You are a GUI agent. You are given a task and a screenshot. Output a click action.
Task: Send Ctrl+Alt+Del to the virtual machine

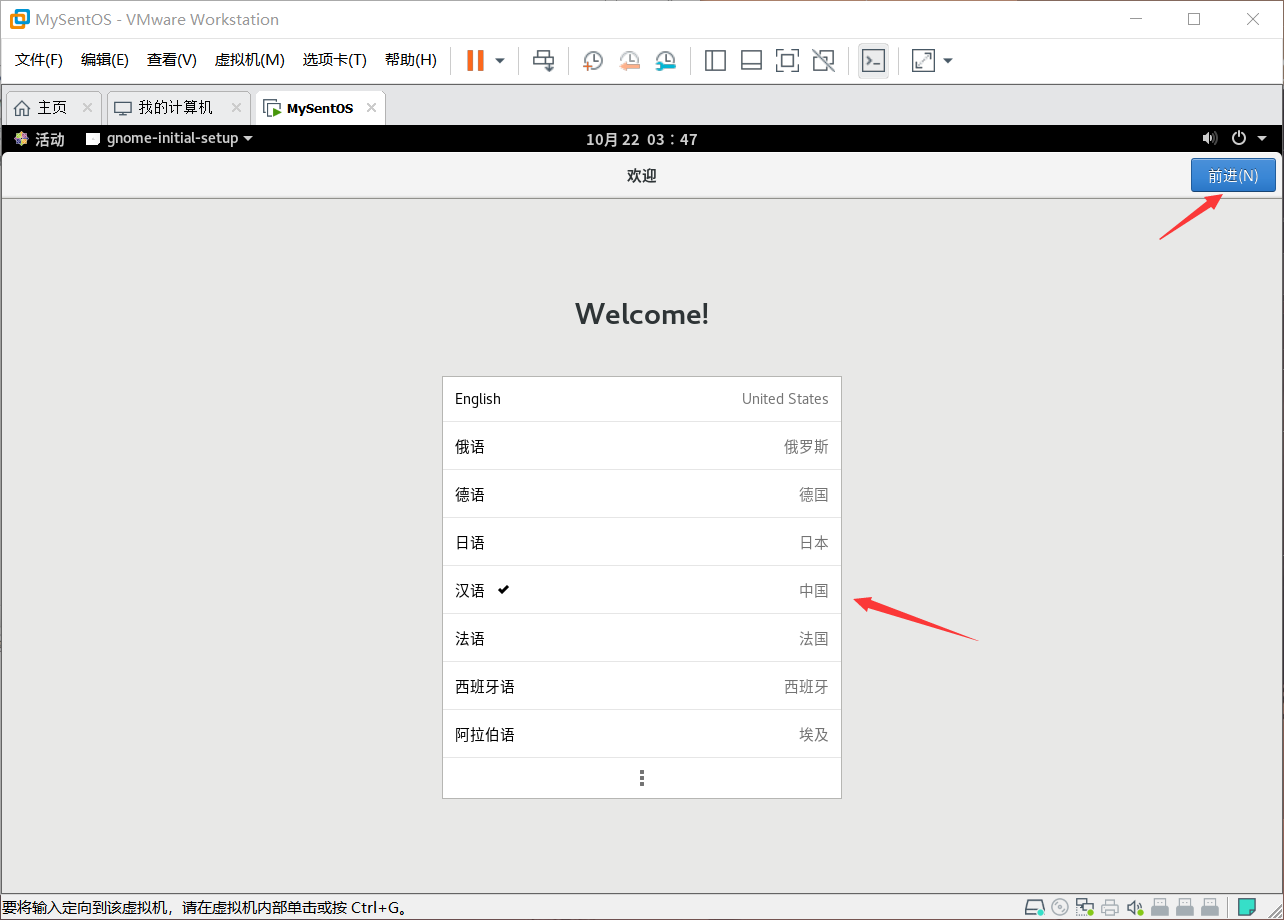pos(543,61)
